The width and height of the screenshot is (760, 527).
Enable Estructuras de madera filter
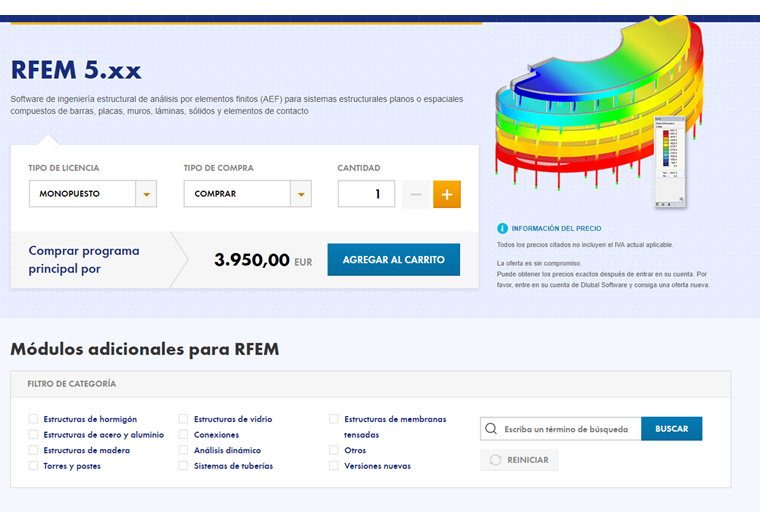click(x=33, y=450)
